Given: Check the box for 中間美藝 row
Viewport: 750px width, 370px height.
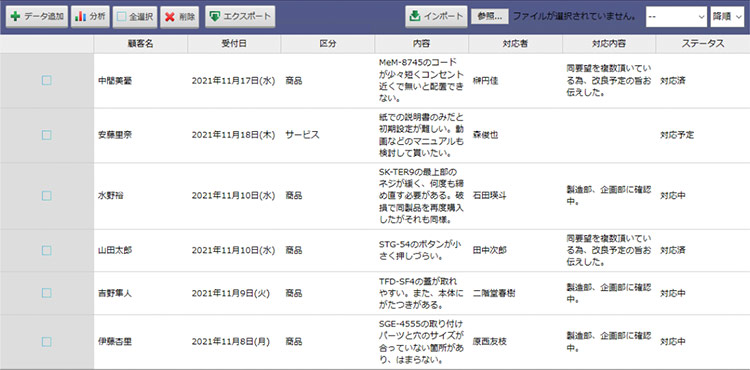Looking at the screenshot, I should pos(46,81).
